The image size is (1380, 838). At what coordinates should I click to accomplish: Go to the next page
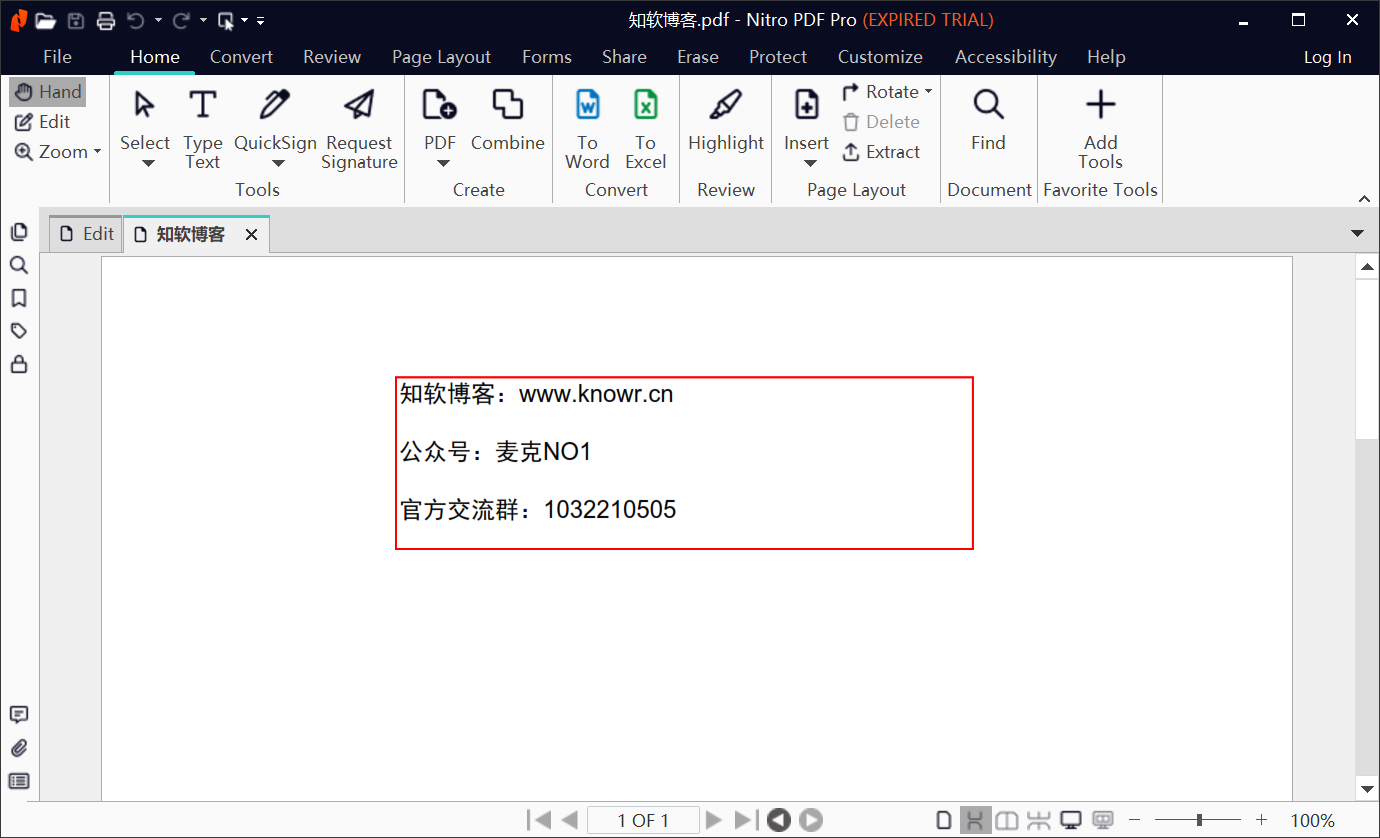click(713, 820)
